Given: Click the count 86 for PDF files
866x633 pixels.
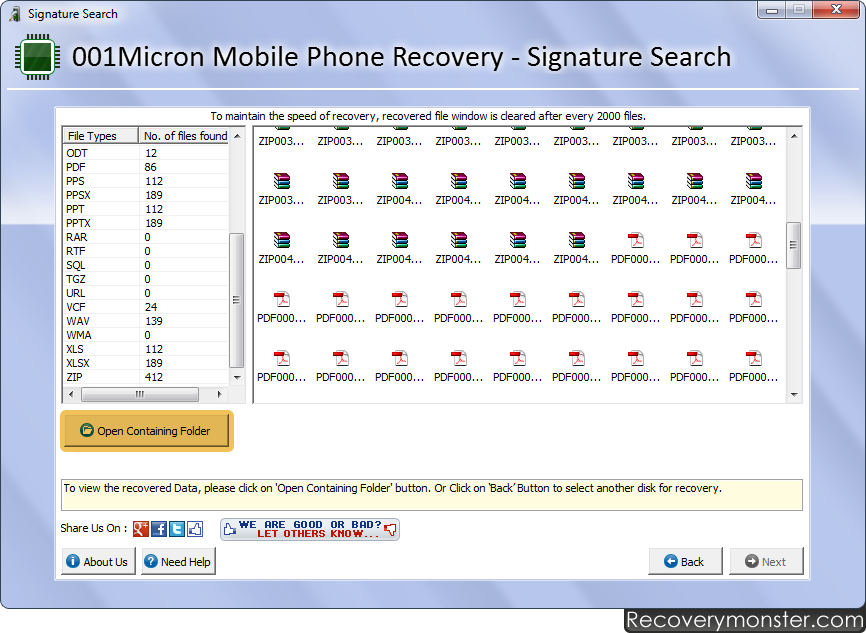Looking at the screenshot, I should (x=150, y=167).
